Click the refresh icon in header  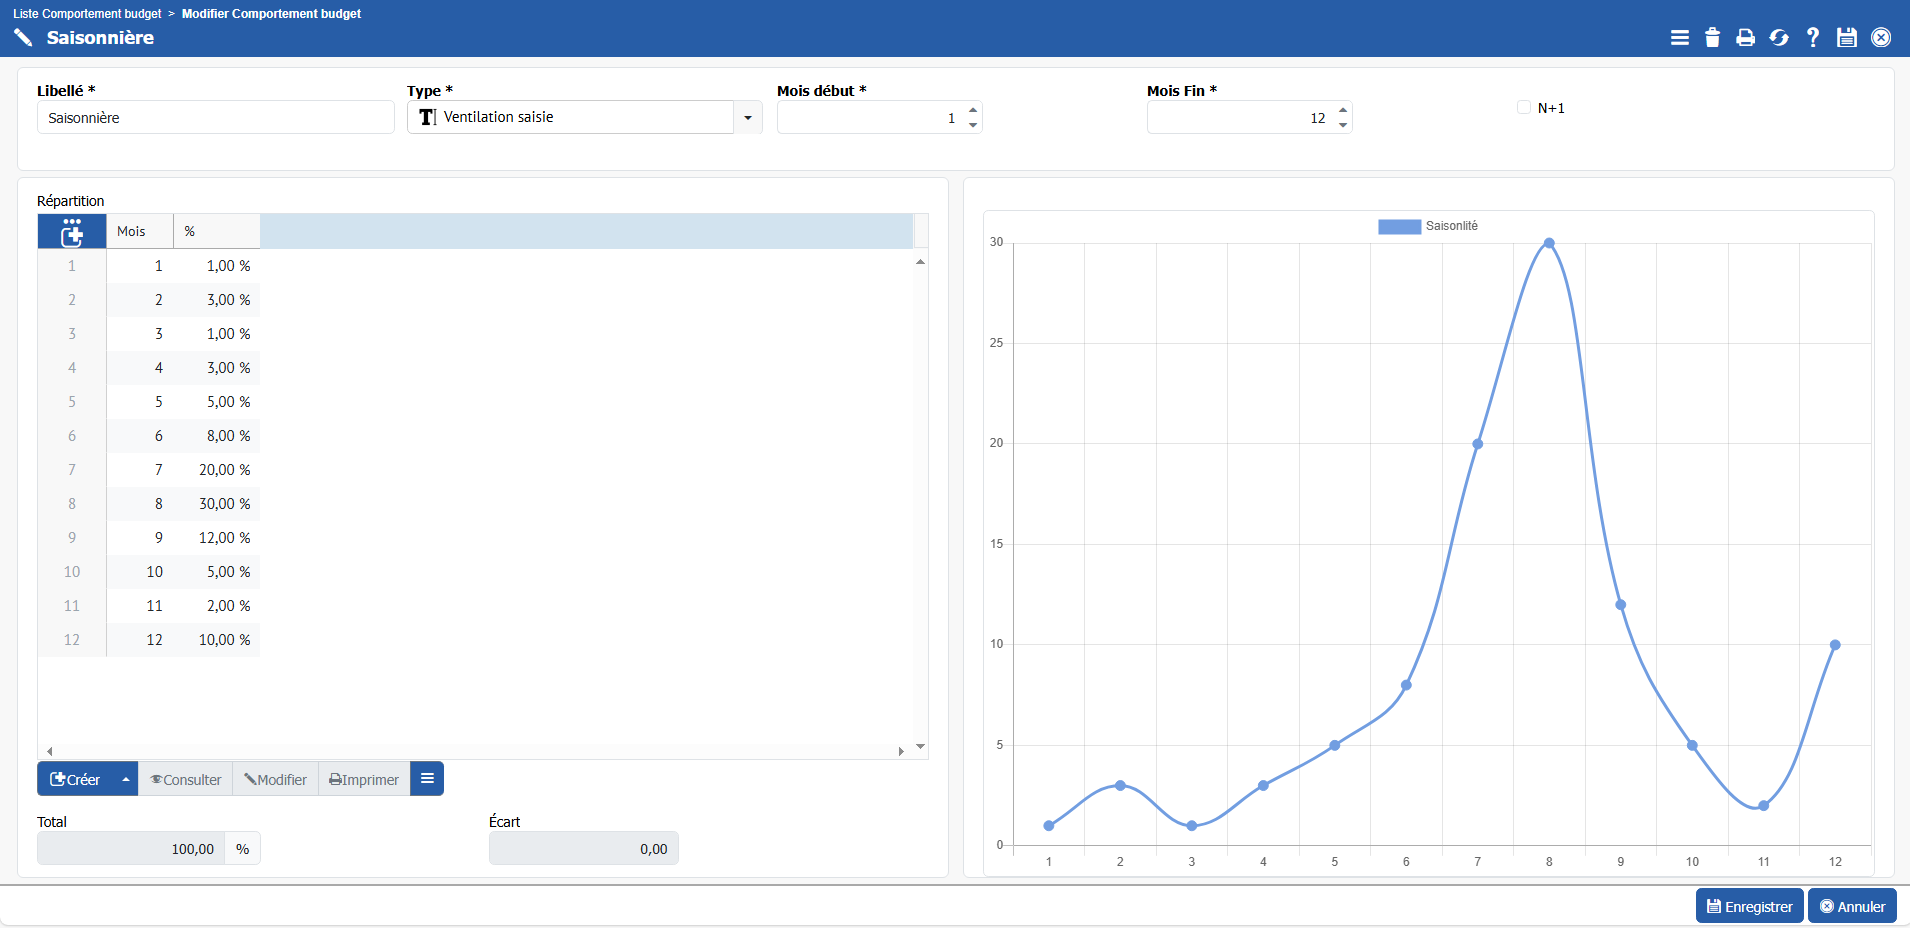pos(1779,38)
